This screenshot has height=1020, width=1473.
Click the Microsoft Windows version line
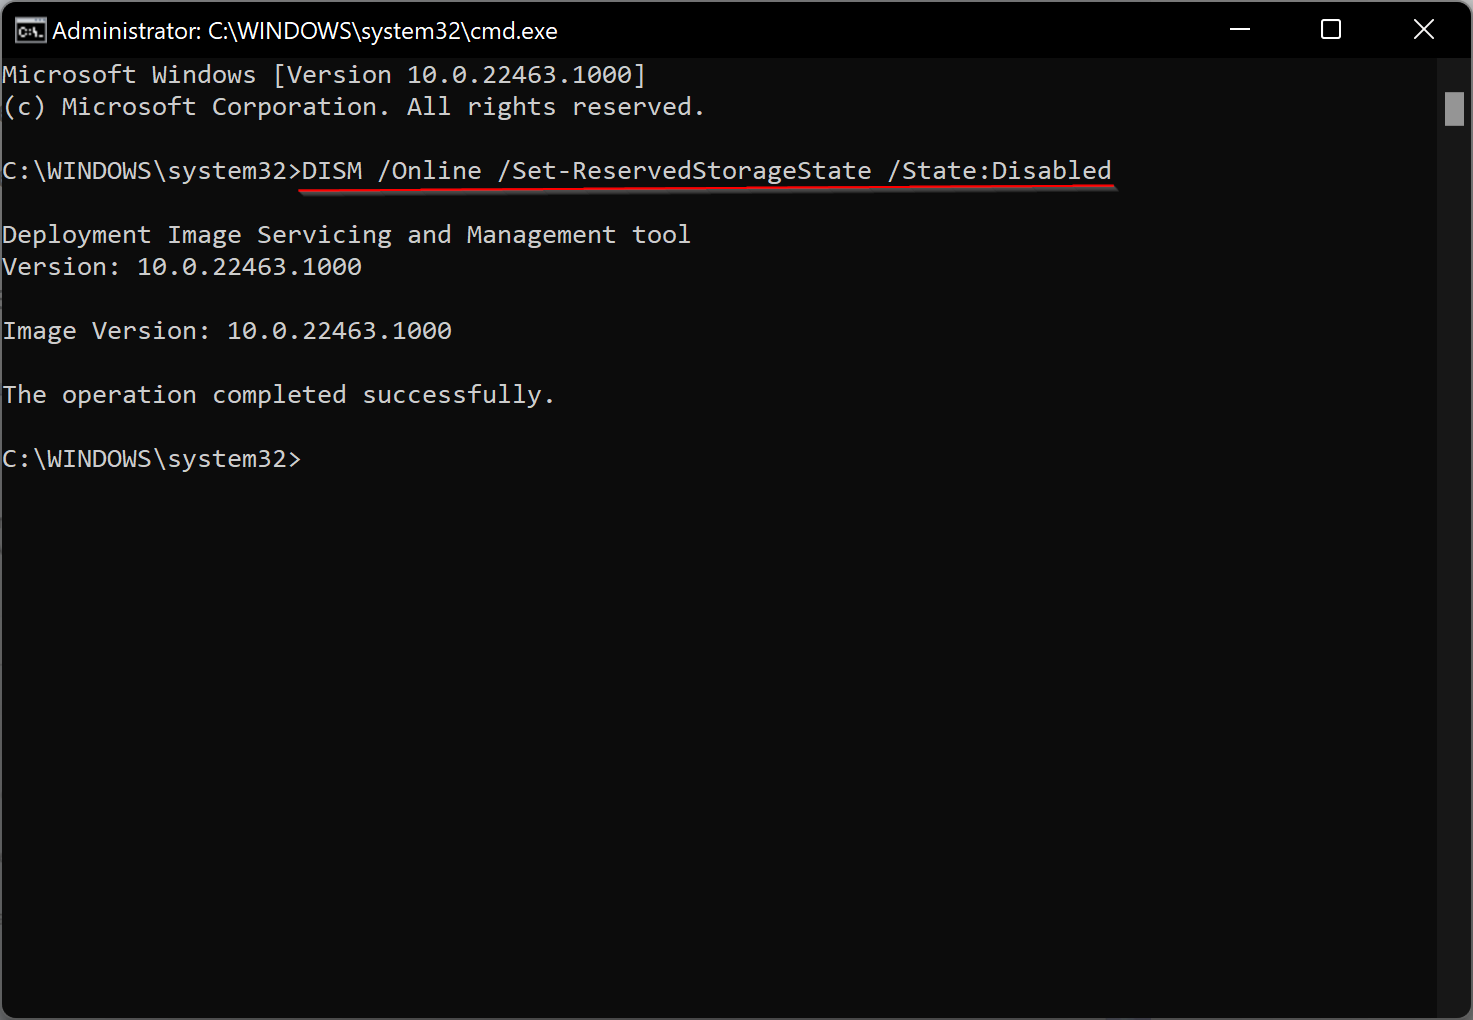click(x=324, y=75)
